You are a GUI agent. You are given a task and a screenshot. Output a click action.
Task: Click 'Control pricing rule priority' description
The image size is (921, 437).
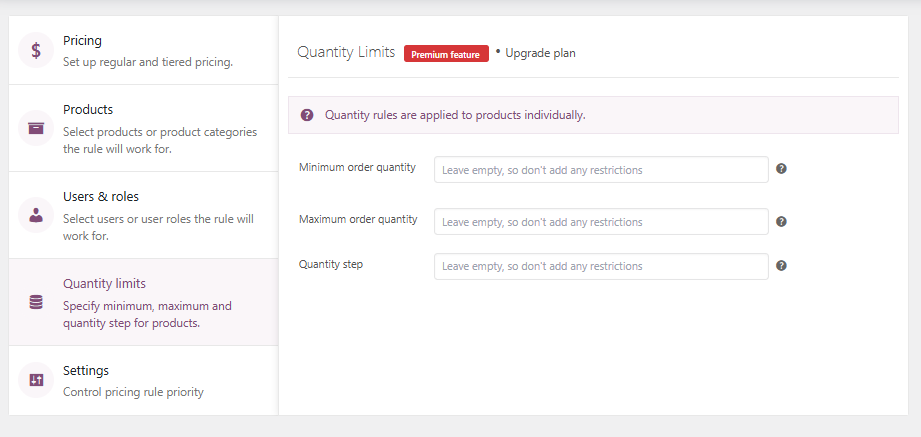(133, 392)
